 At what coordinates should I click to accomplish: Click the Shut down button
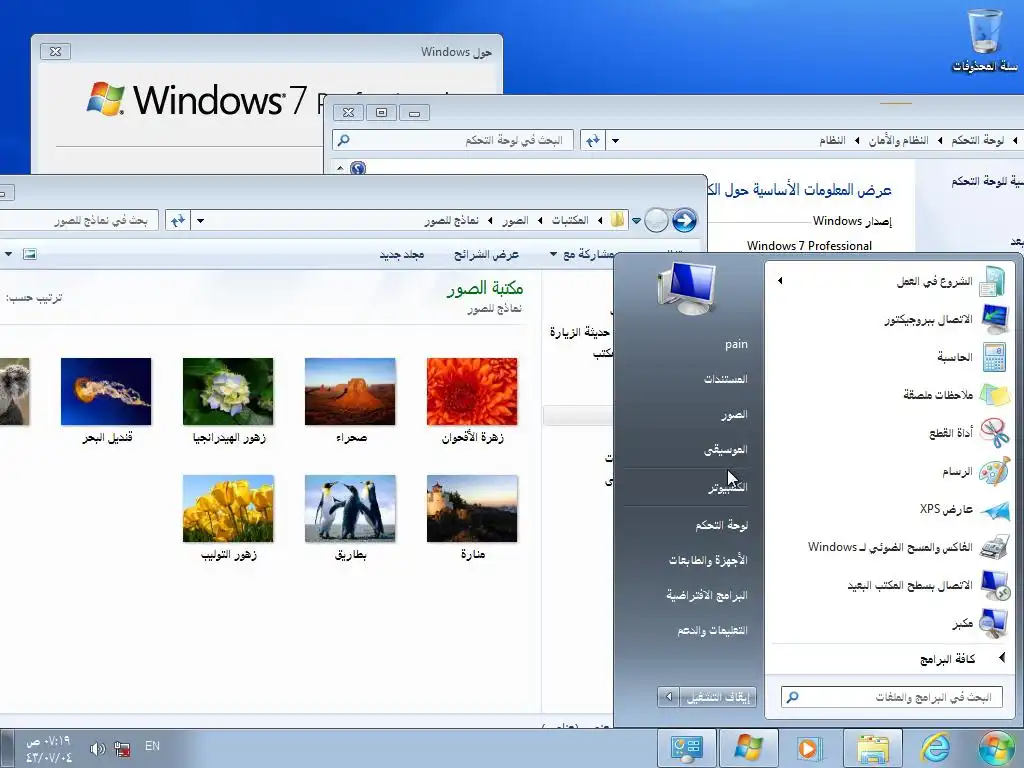point(718,697)
